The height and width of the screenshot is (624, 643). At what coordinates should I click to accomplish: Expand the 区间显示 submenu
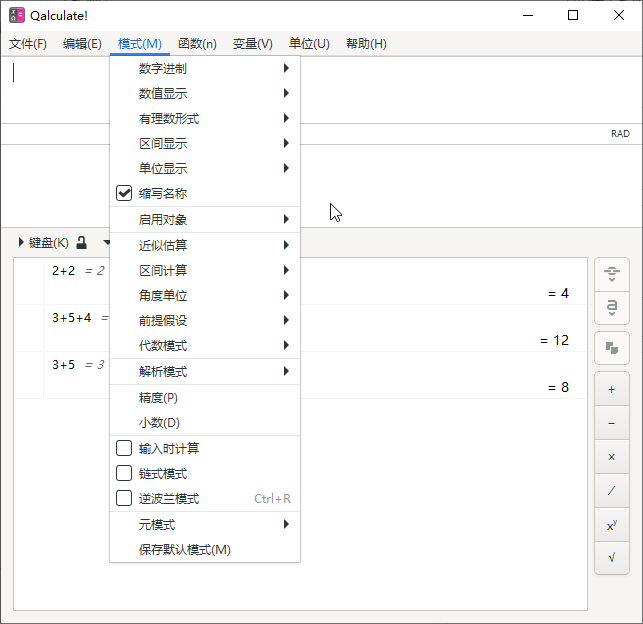click(205, 143)
